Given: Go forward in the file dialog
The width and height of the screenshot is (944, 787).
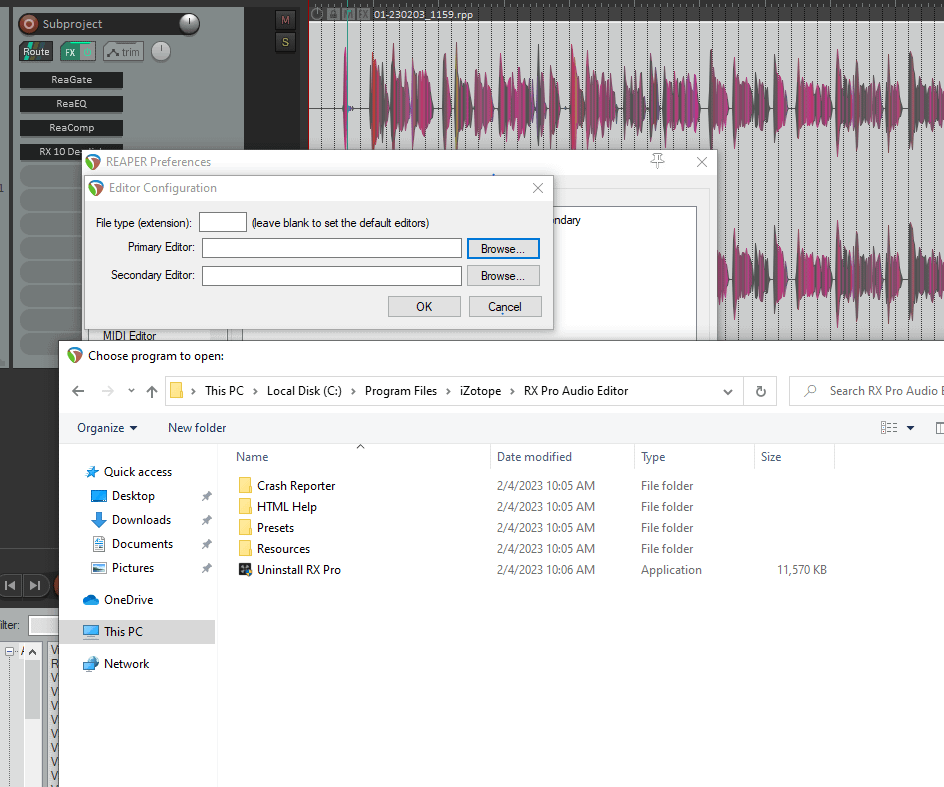Looking at the screenshot, I should (x=108, y=391).
